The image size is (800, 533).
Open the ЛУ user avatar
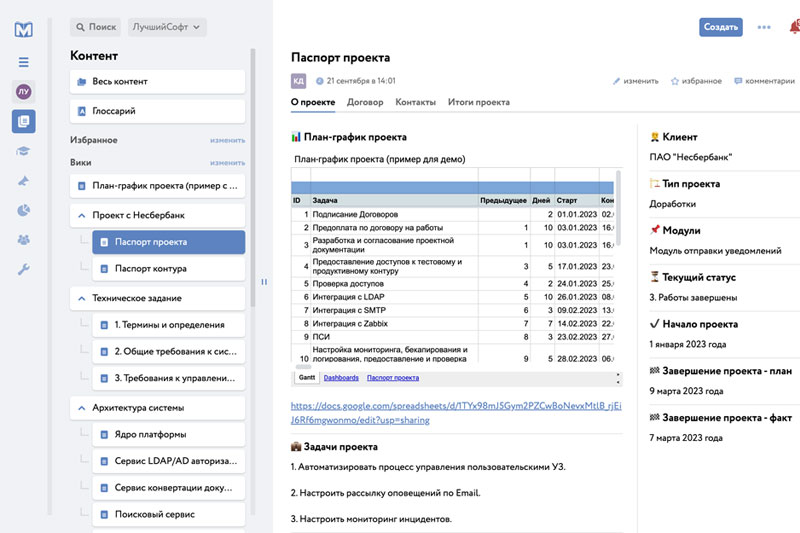(x=23, y=92)
